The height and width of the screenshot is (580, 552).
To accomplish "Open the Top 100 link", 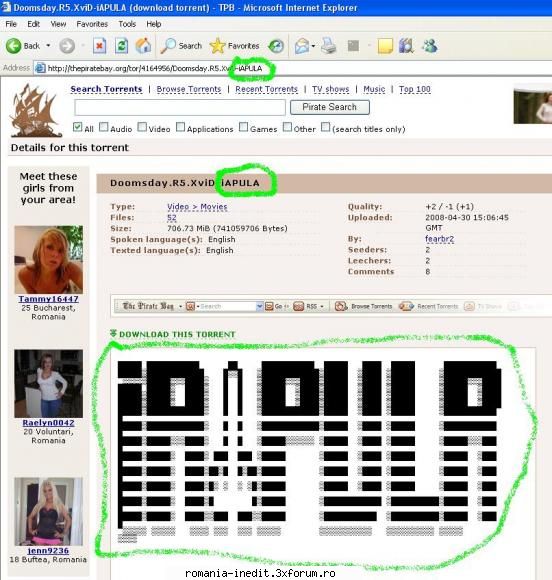I will pos(415,89).
